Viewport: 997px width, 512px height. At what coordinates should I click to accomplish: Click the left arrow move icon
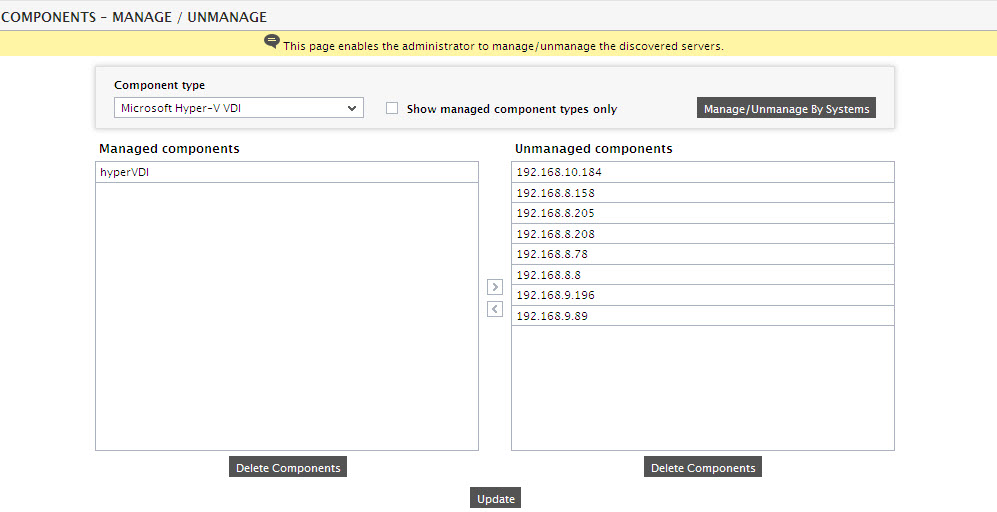[x=495, y=309]
